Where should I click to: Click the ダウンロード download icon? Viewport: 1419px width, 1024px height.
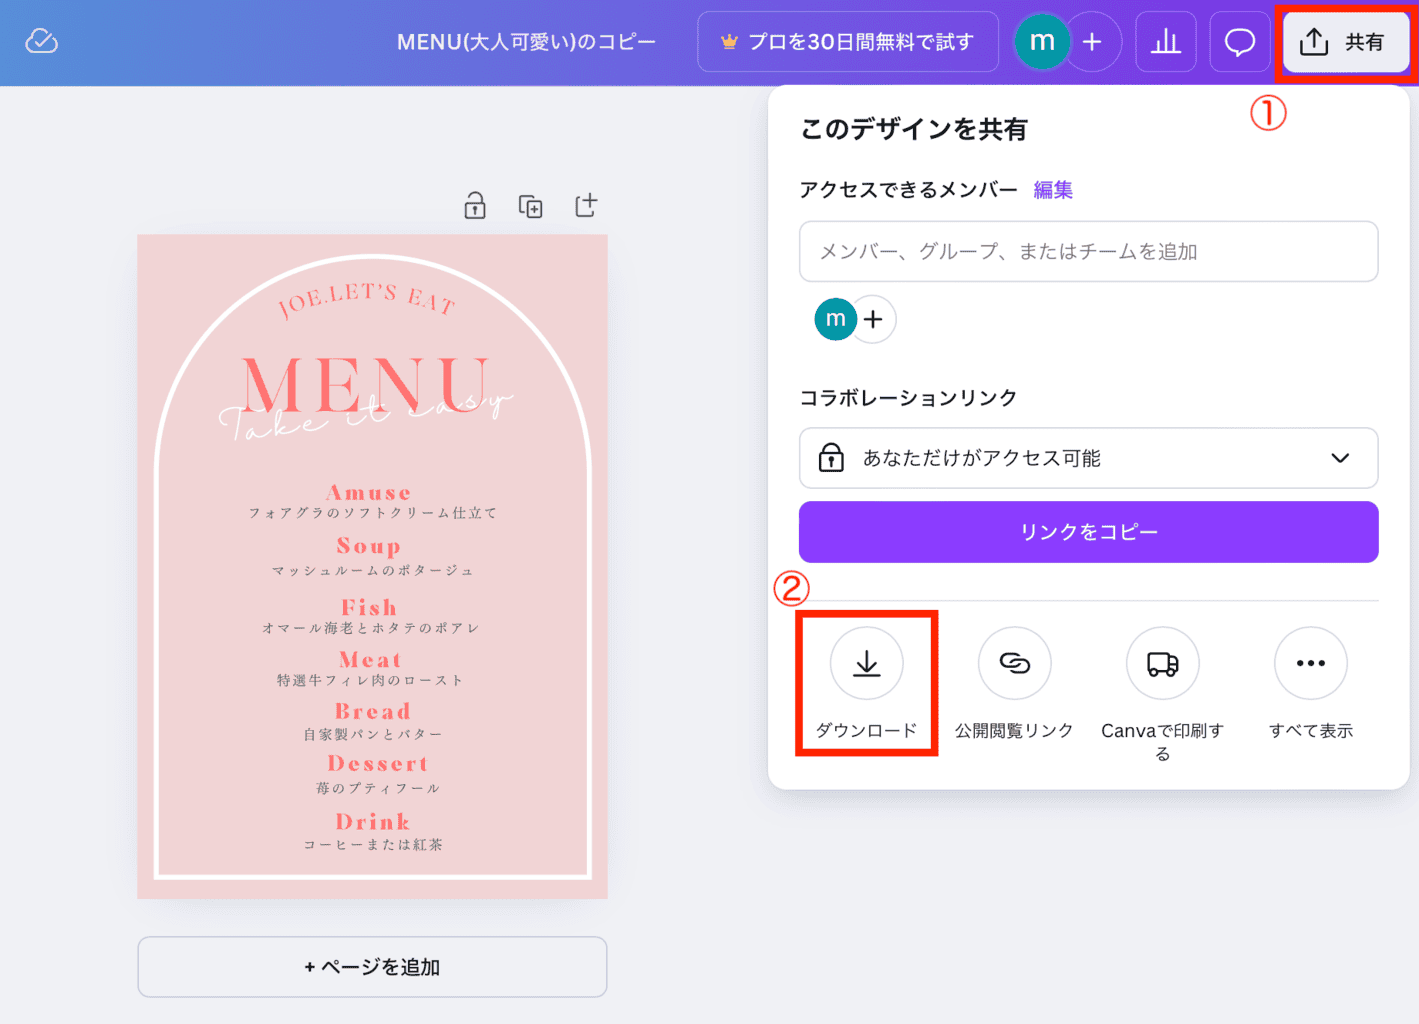pos(866,664)
